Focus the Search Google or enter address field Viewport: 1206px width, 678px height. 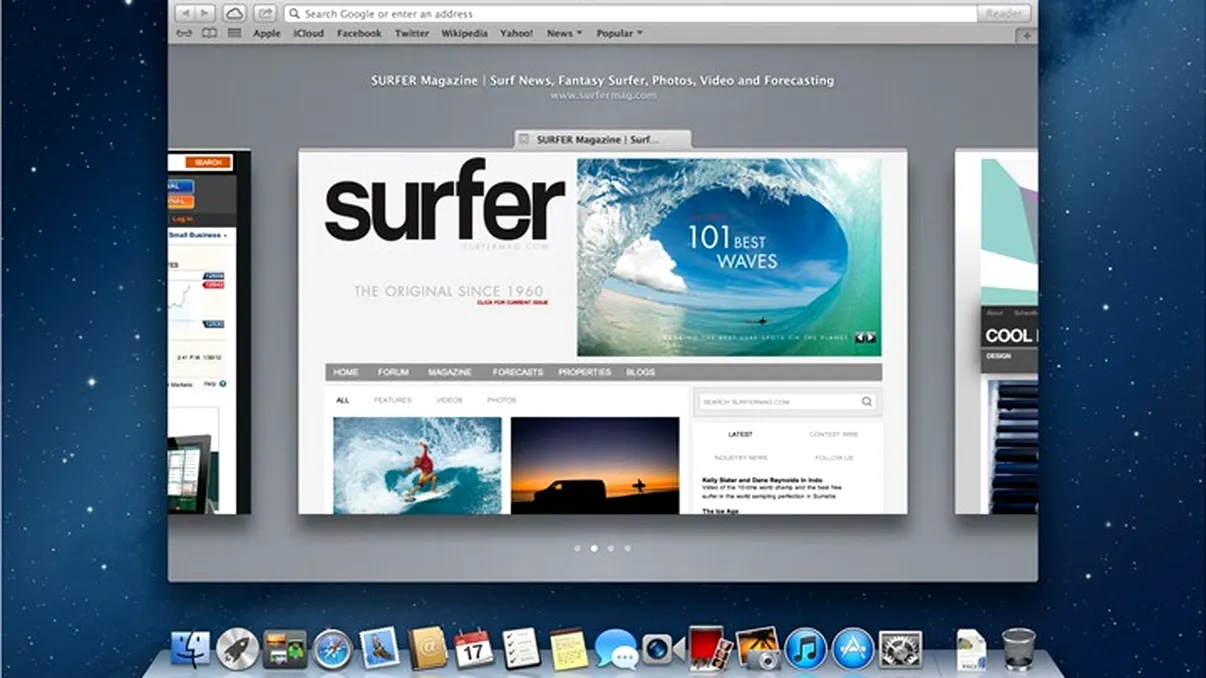click(631, 13)
